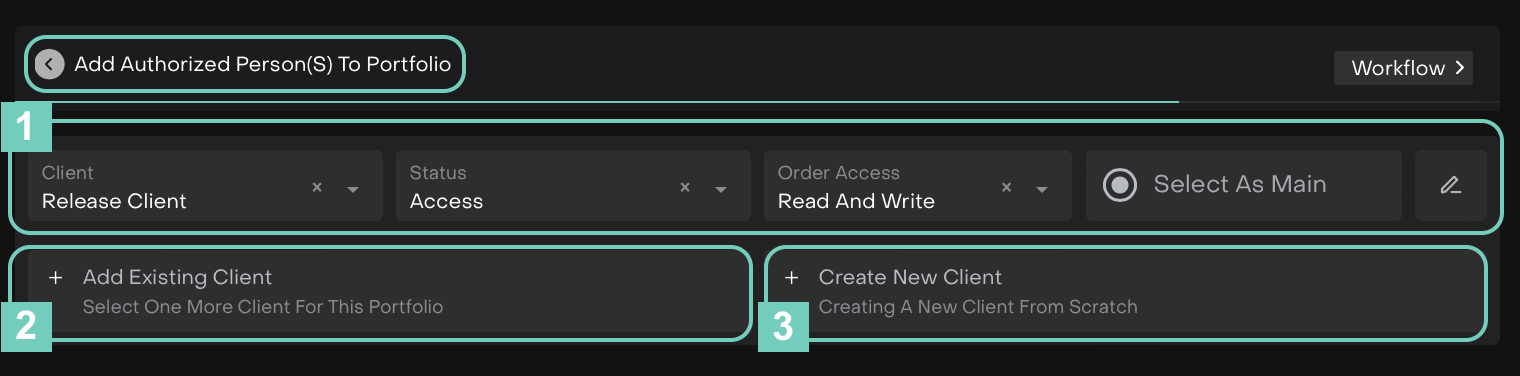
Task: Click Add Existing Client button
Action: pos(389,291)
